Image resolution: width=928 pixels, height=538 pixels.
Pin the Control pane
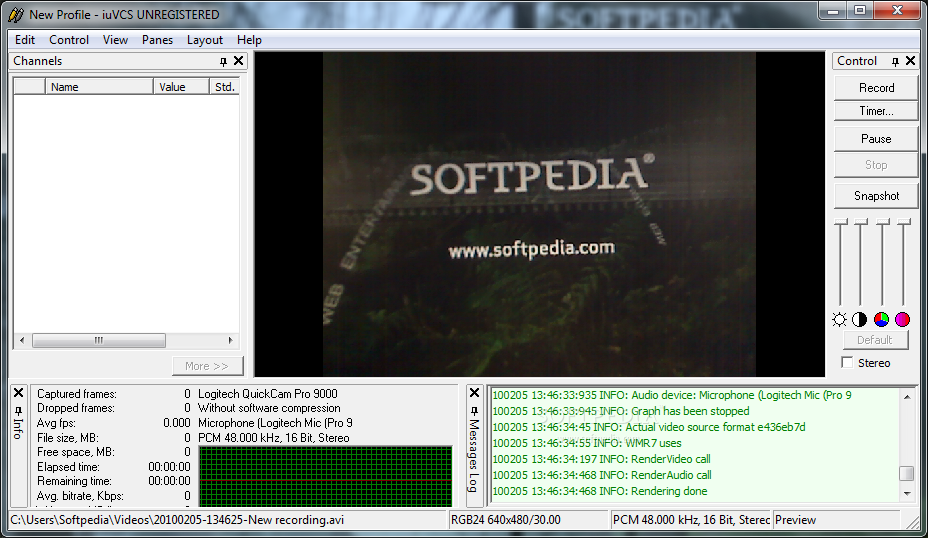point(895,61)
